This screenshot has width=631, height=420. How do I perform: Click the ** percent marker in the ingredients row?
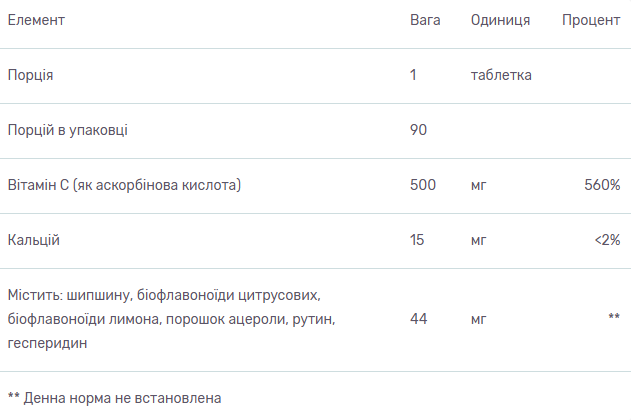click(614, 319)
